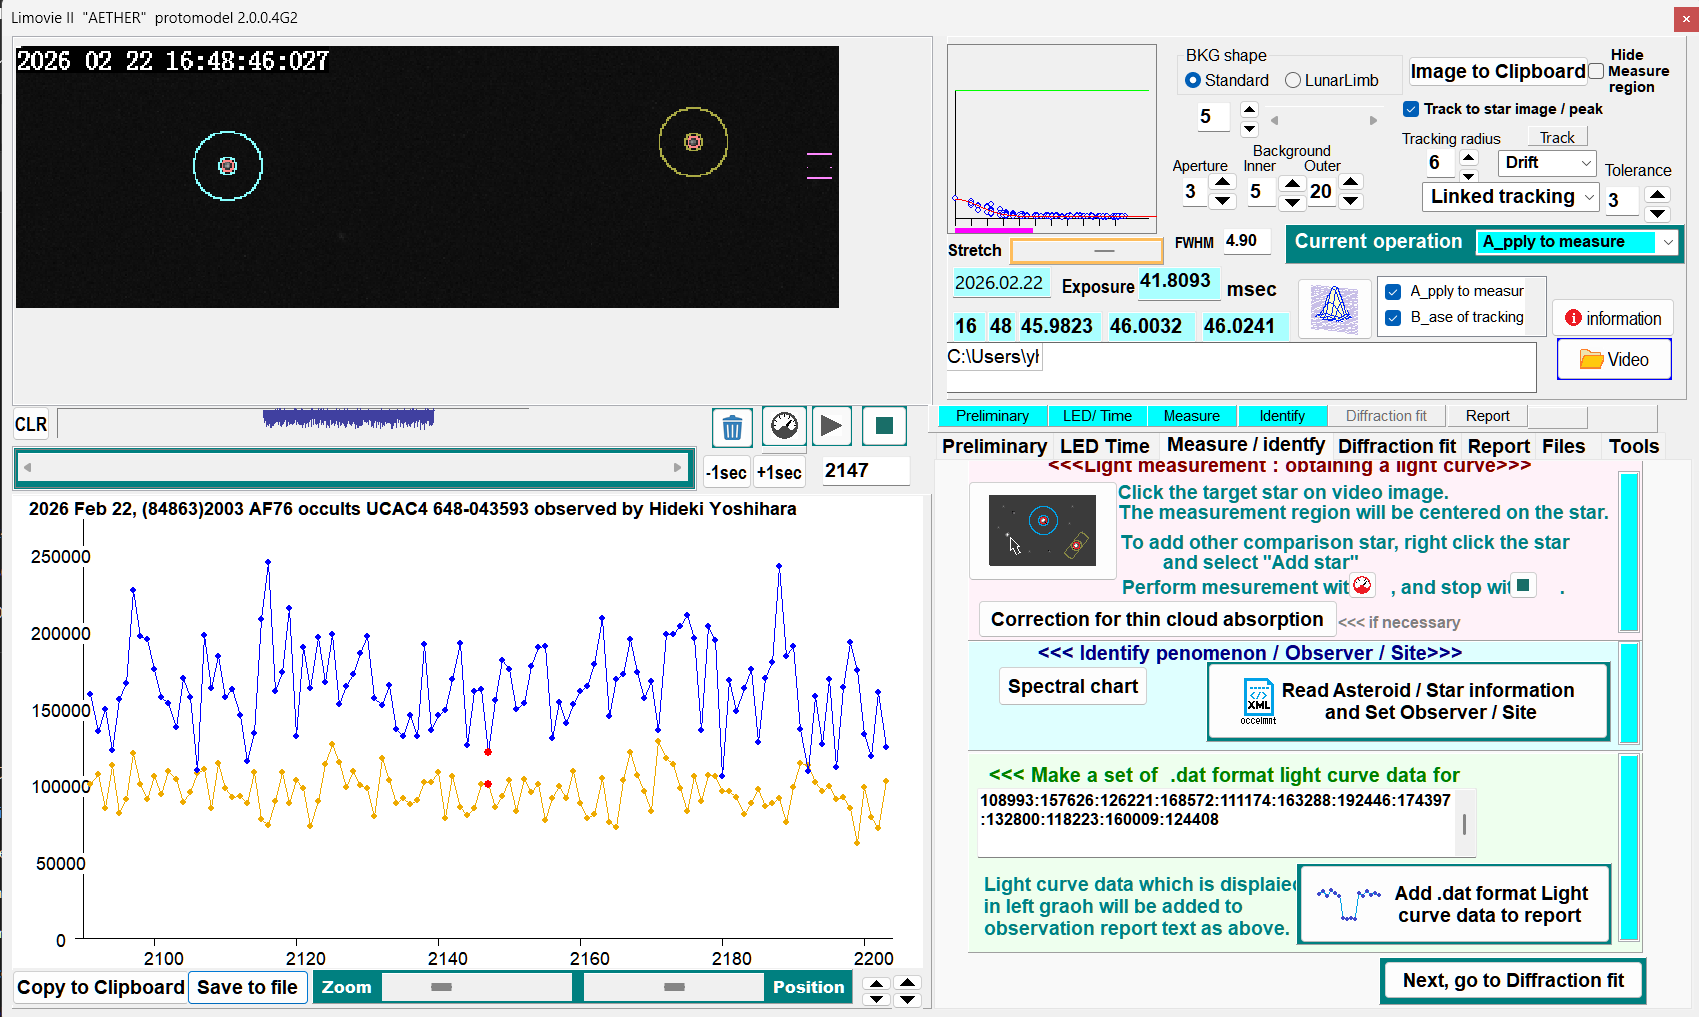1699x1017 pixels.
Task: Stop playback with the square stop icon
Action: click(883, 426)
